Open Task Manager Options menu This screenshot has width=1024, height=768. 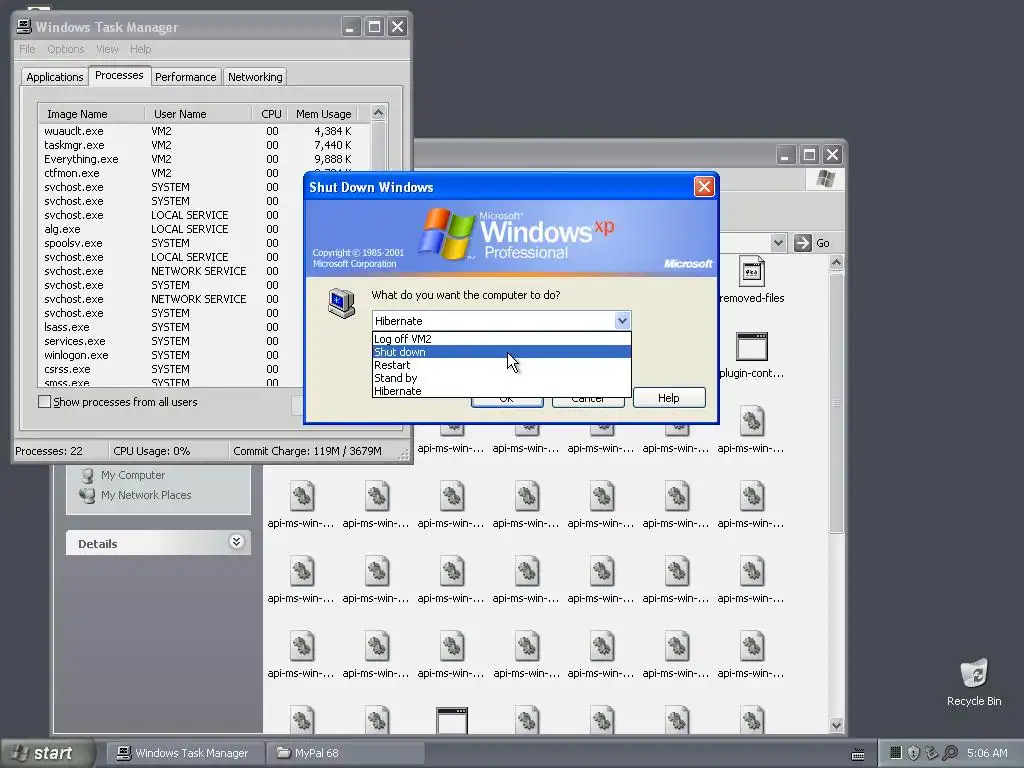(66, 49)
